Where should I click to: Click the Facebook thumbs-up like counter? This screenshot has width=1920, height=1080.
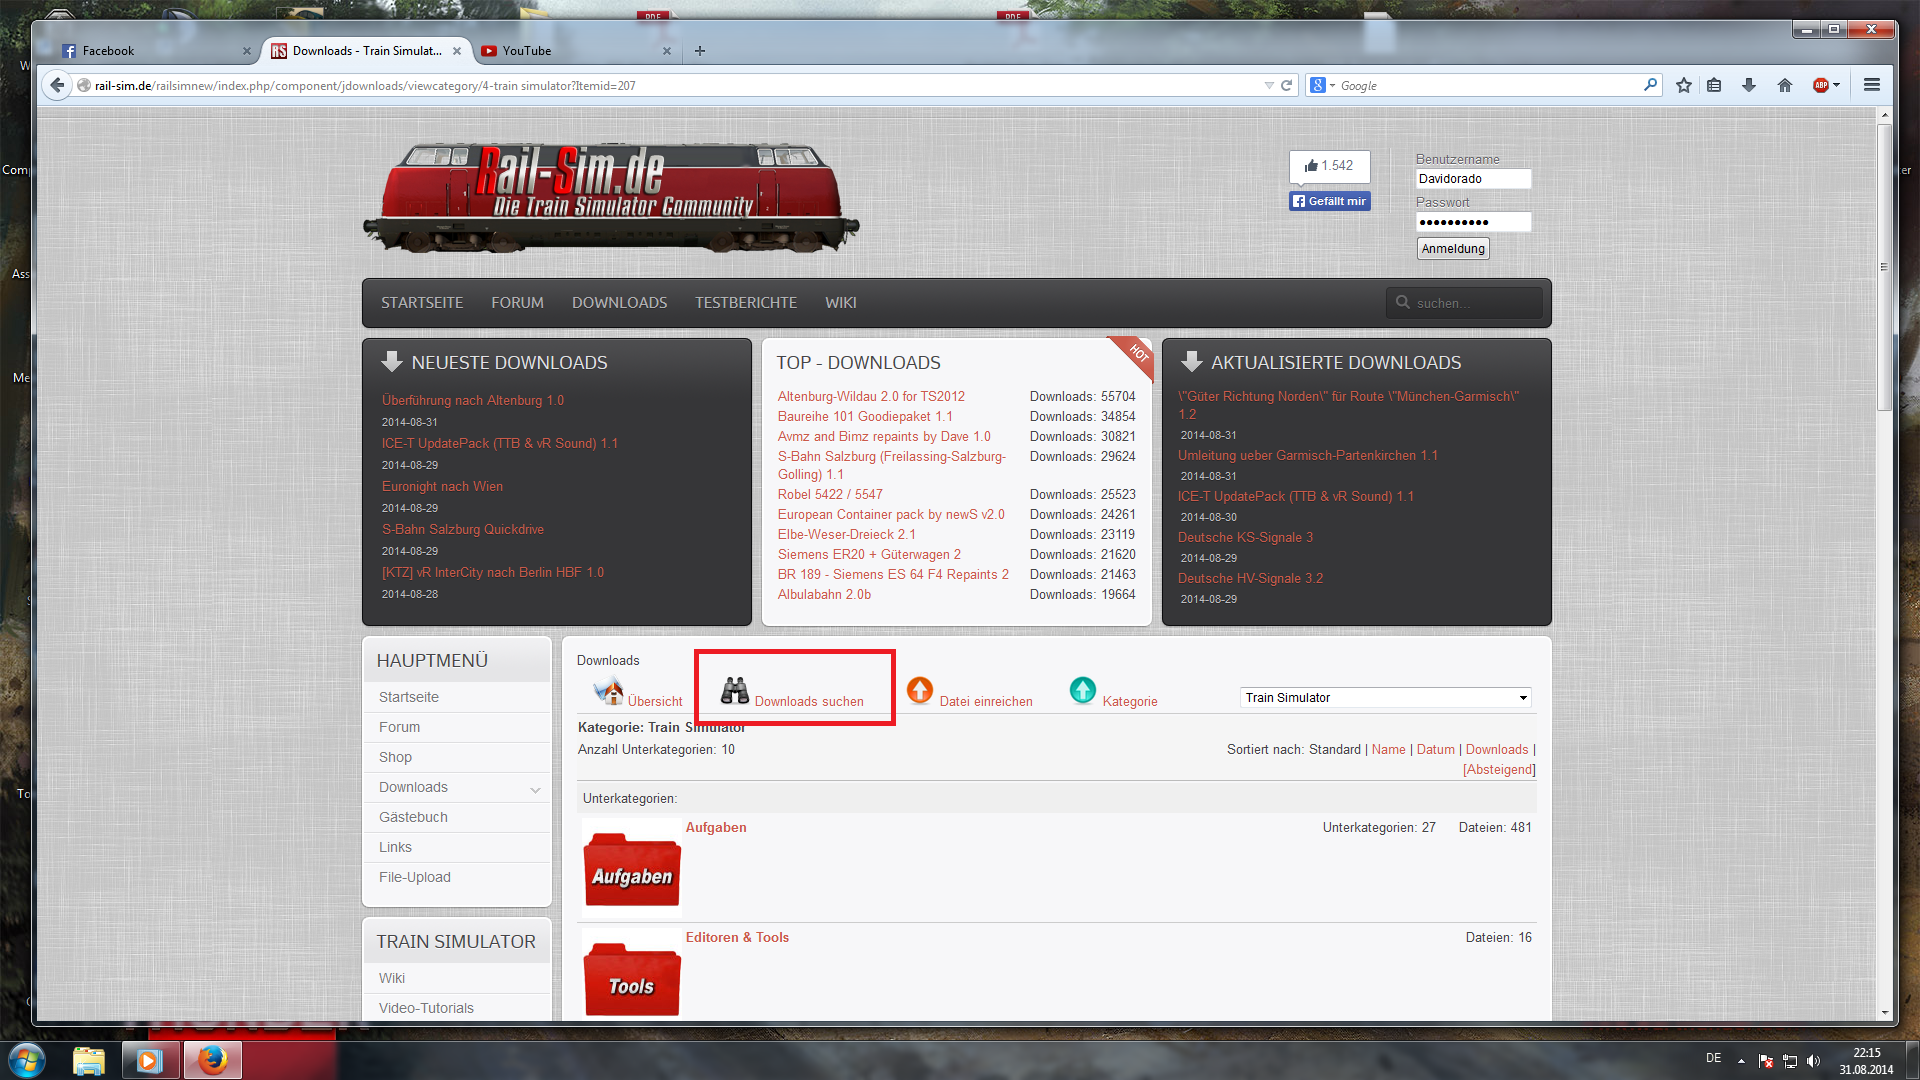pyautogui.click(x=1329, y=166)
